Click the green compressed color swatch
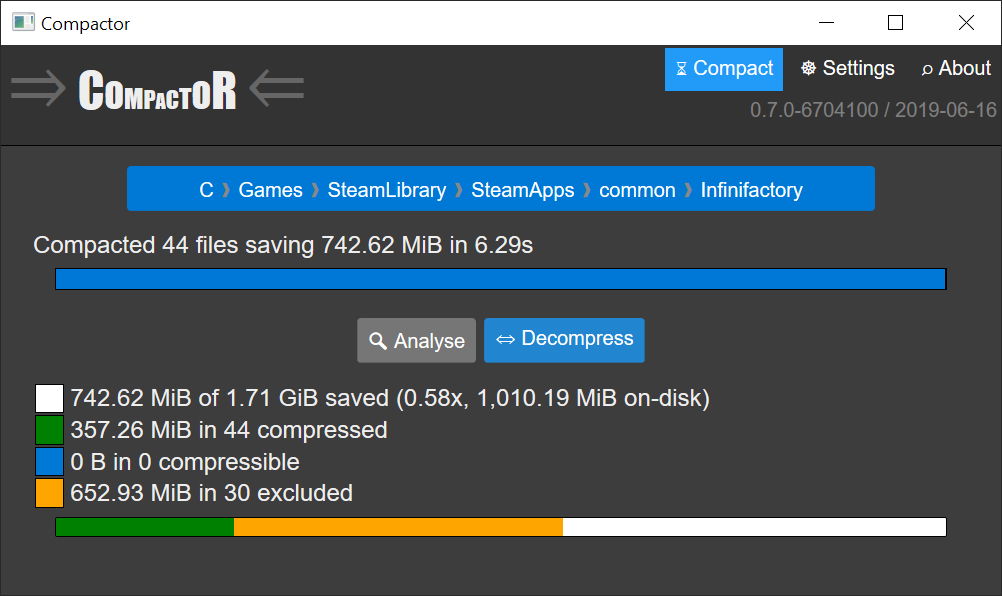Screen dimensions: 1002x596 (x=49, y=430)
